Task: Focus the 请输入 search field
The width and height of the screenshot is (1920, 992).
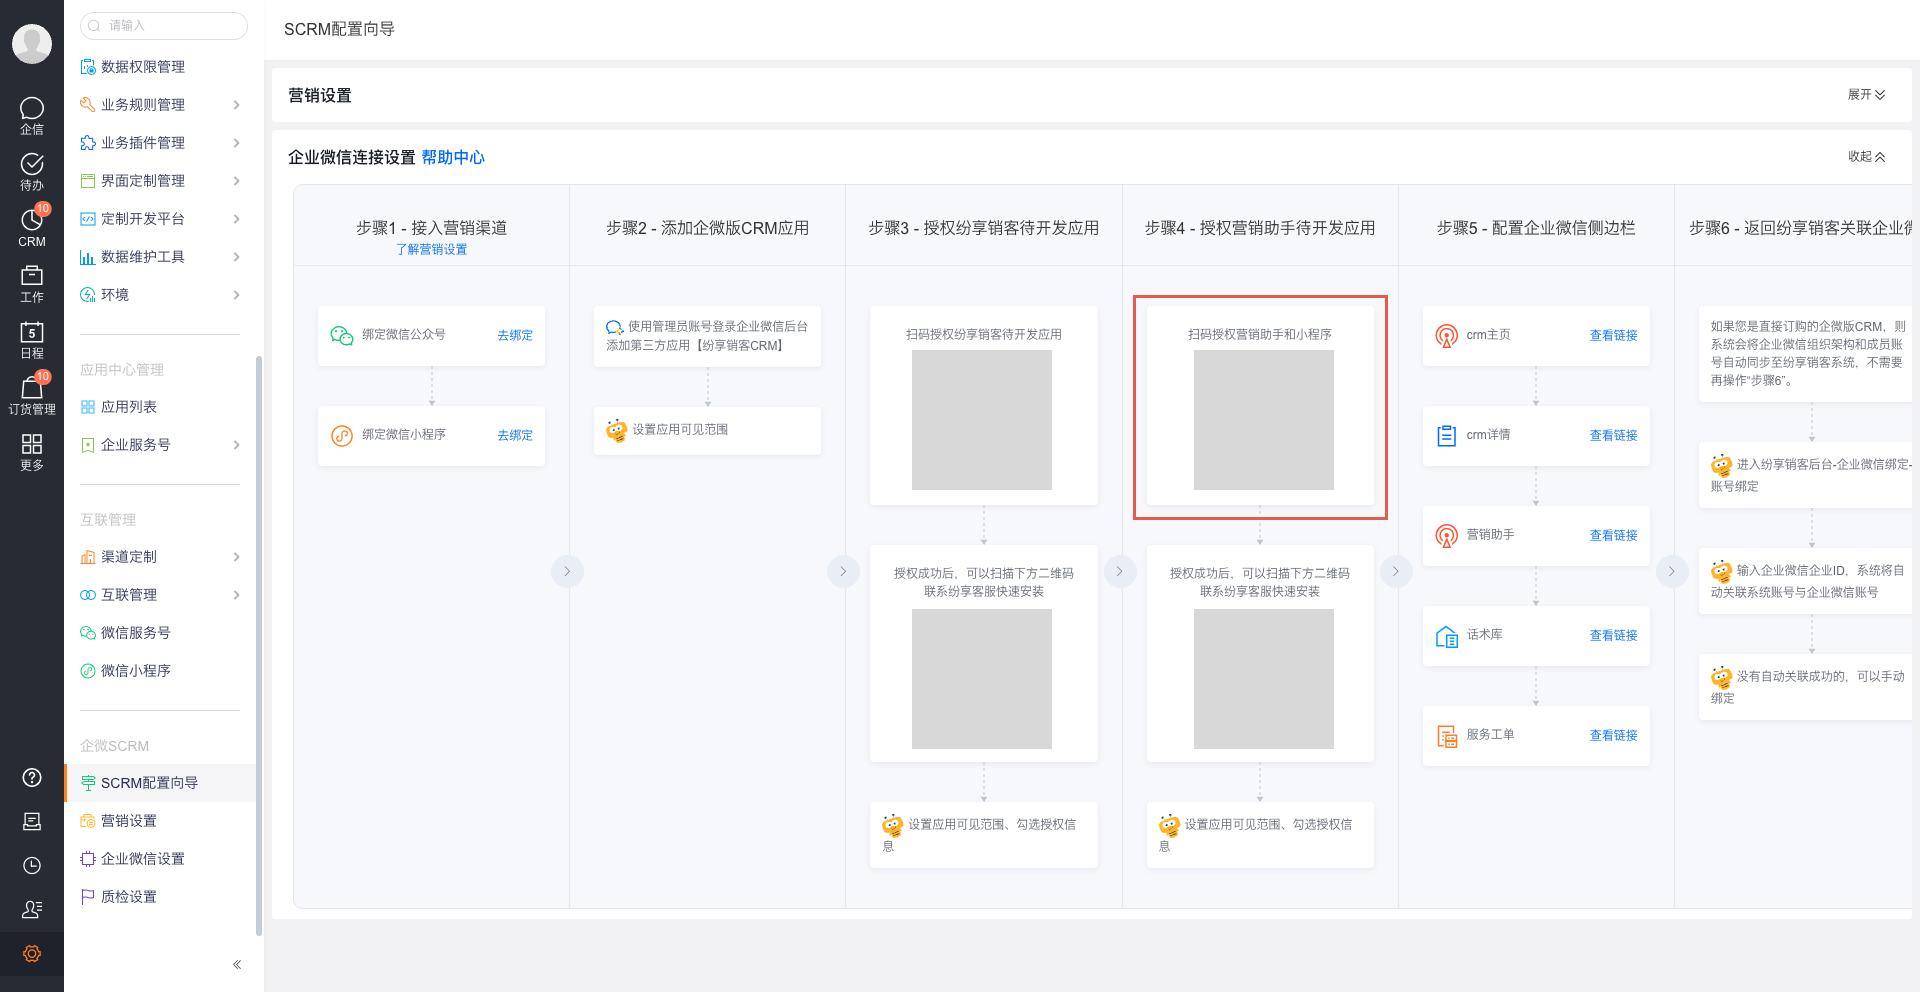Action: click(x=164, y=26)
